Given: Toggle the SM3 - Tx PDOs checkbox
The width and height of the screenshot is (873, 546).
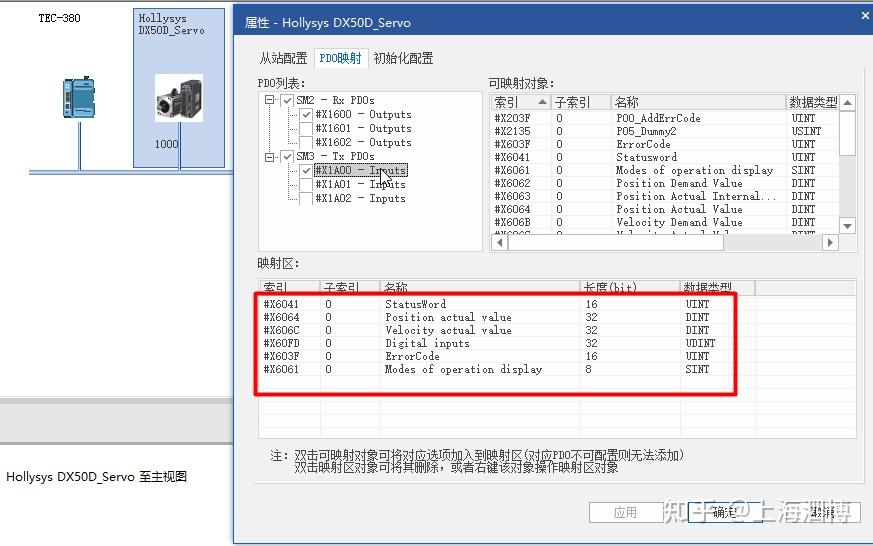Looking at the screenshot, I should click(287, 156).
